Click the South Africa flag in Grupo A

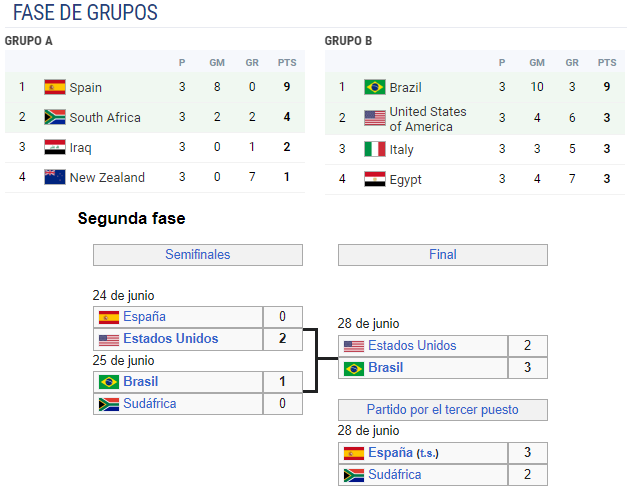coord(55,117)
